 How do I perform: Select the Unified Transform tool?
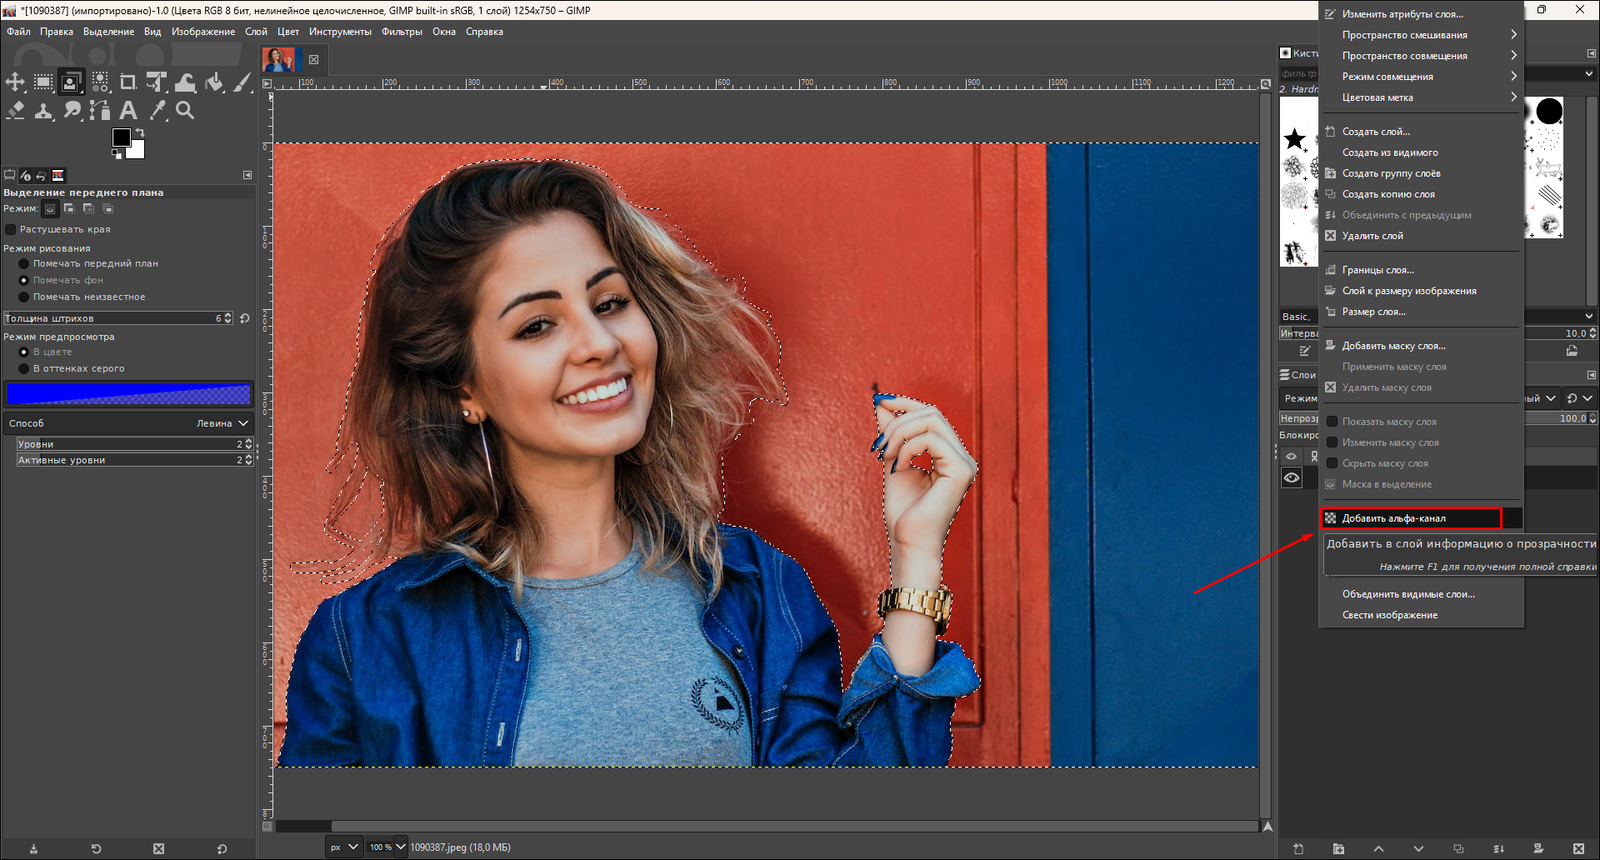point(157,82)
